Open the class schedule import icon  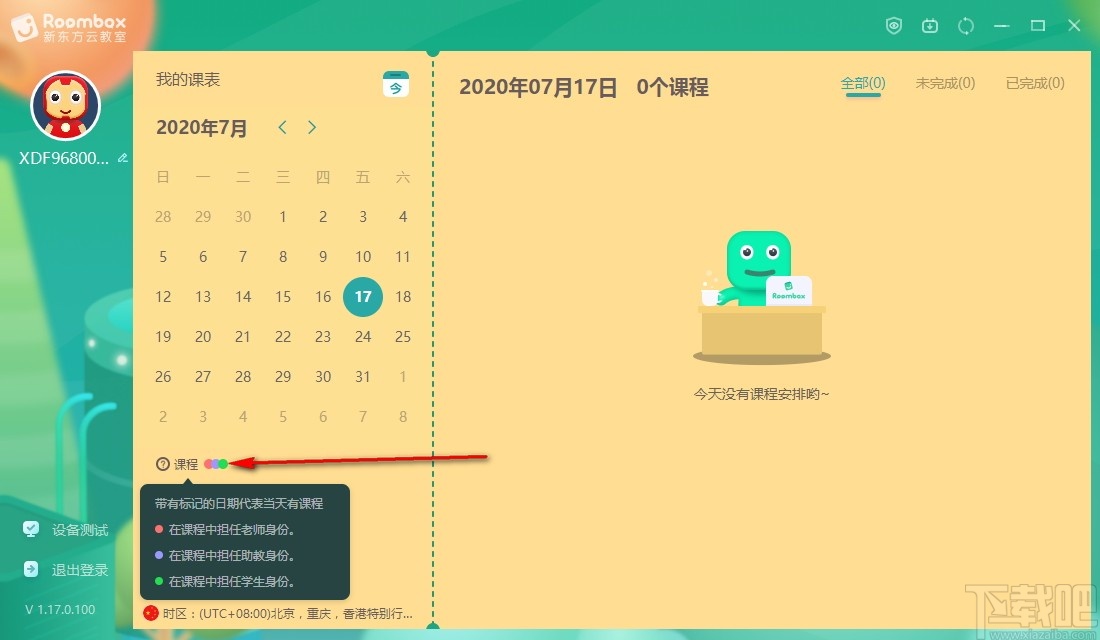pos(930,25)
